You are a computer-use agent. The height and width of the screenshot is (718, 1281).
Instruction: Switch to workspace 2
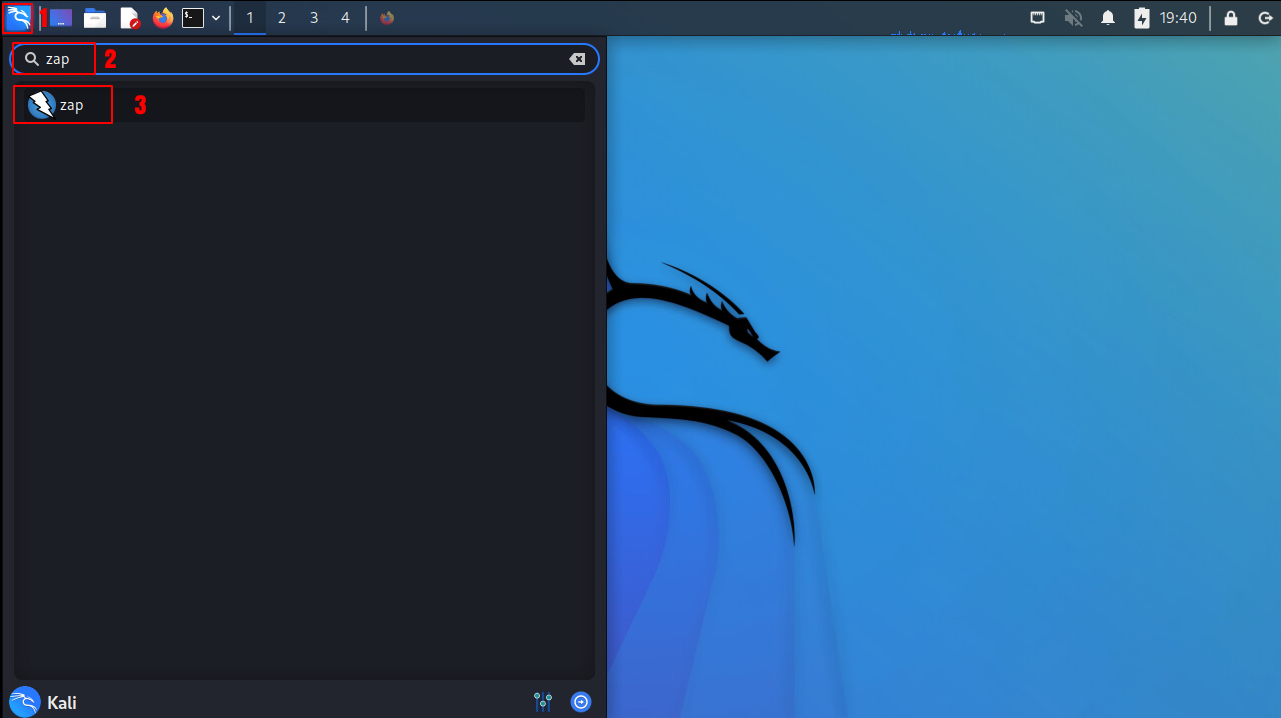tap(282, 18)
